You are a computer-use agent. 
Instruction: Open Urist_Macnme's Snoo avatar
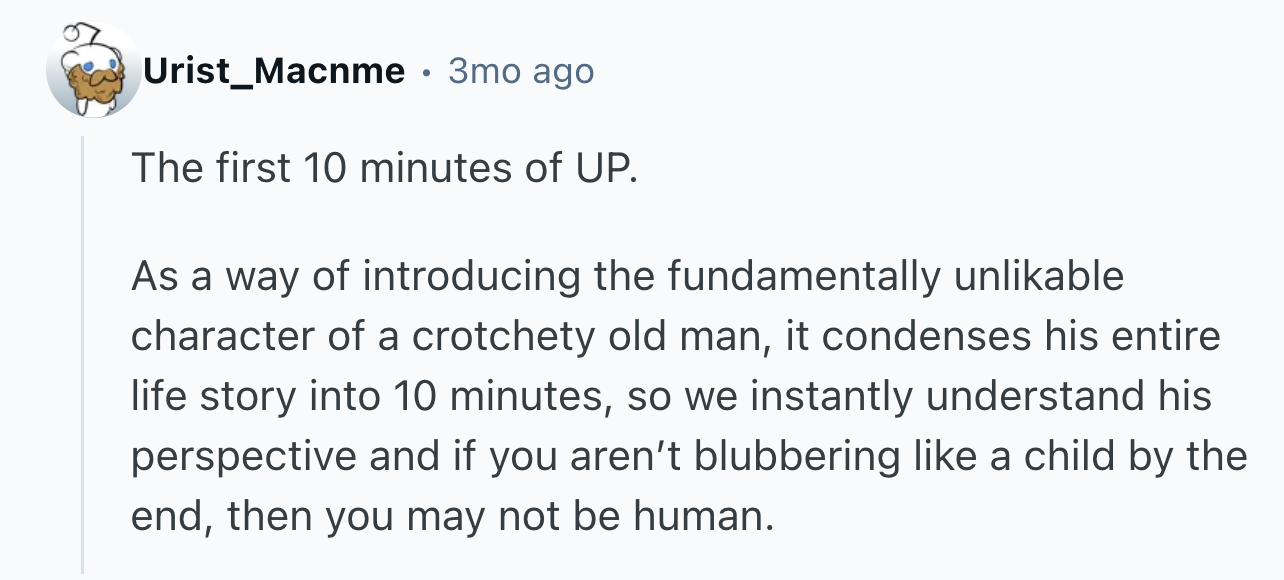pos(93,71)
